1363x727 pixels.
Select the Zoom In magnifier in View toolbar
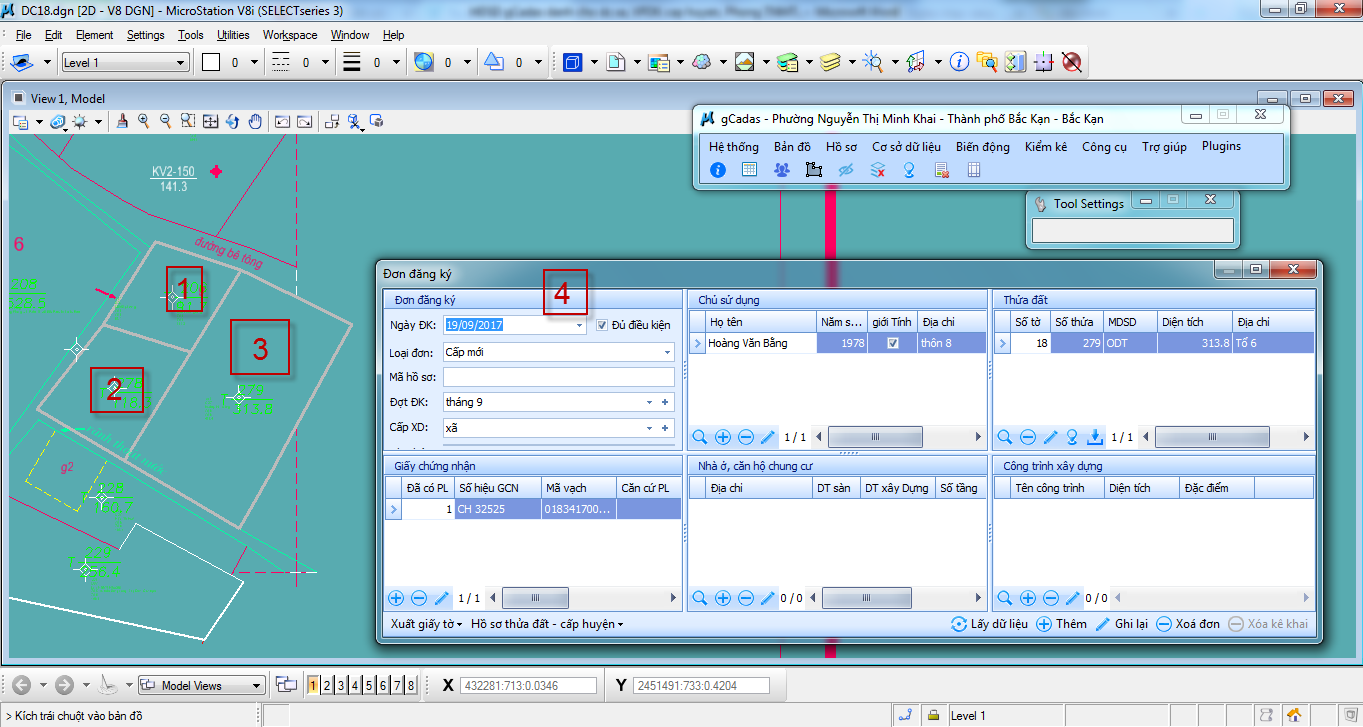144,122
